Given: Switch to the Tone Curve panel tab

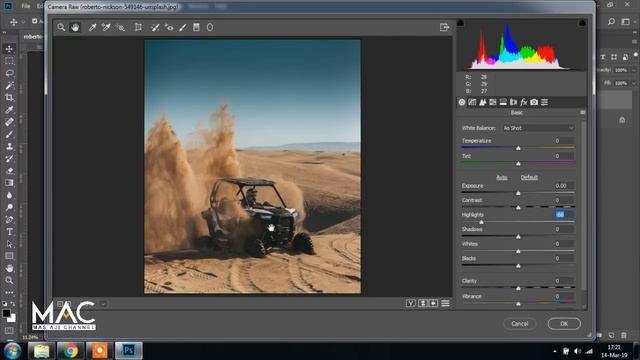Looking at the screenshot, I should 472,102.
